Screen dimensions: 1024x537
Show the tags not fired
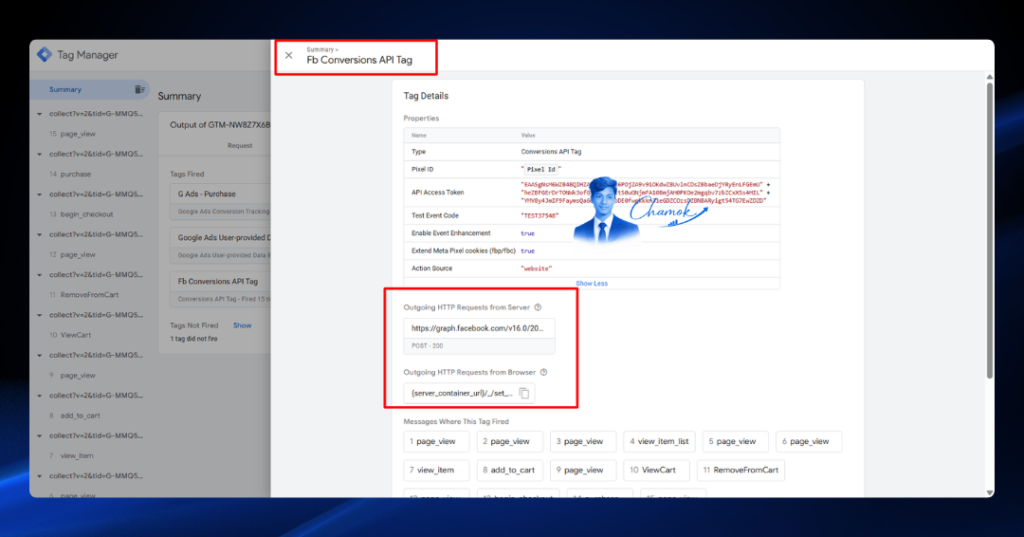click(x=242, y=325)
